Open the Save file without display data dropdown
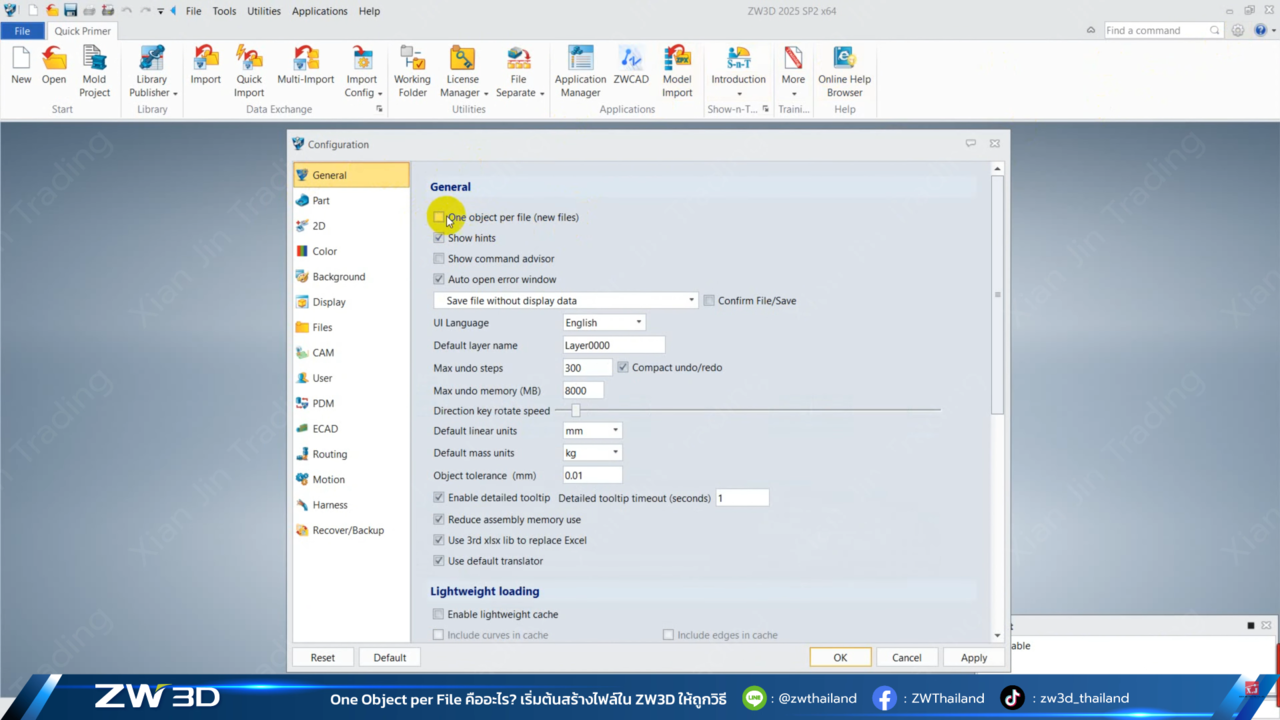Image resolution: width=1280 pixels, height=720 pixels. 566,301
